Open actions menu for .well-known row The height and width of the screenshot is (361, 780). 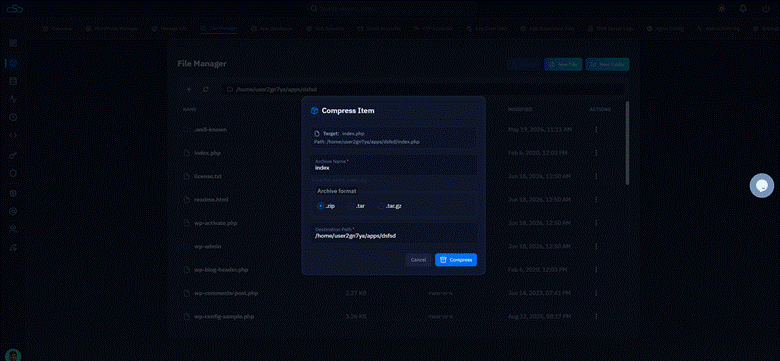(x=596, y=129)
